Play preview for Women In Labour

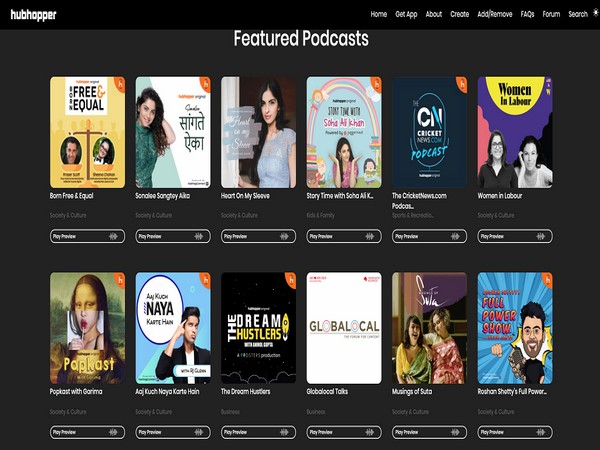pos(515,236)
